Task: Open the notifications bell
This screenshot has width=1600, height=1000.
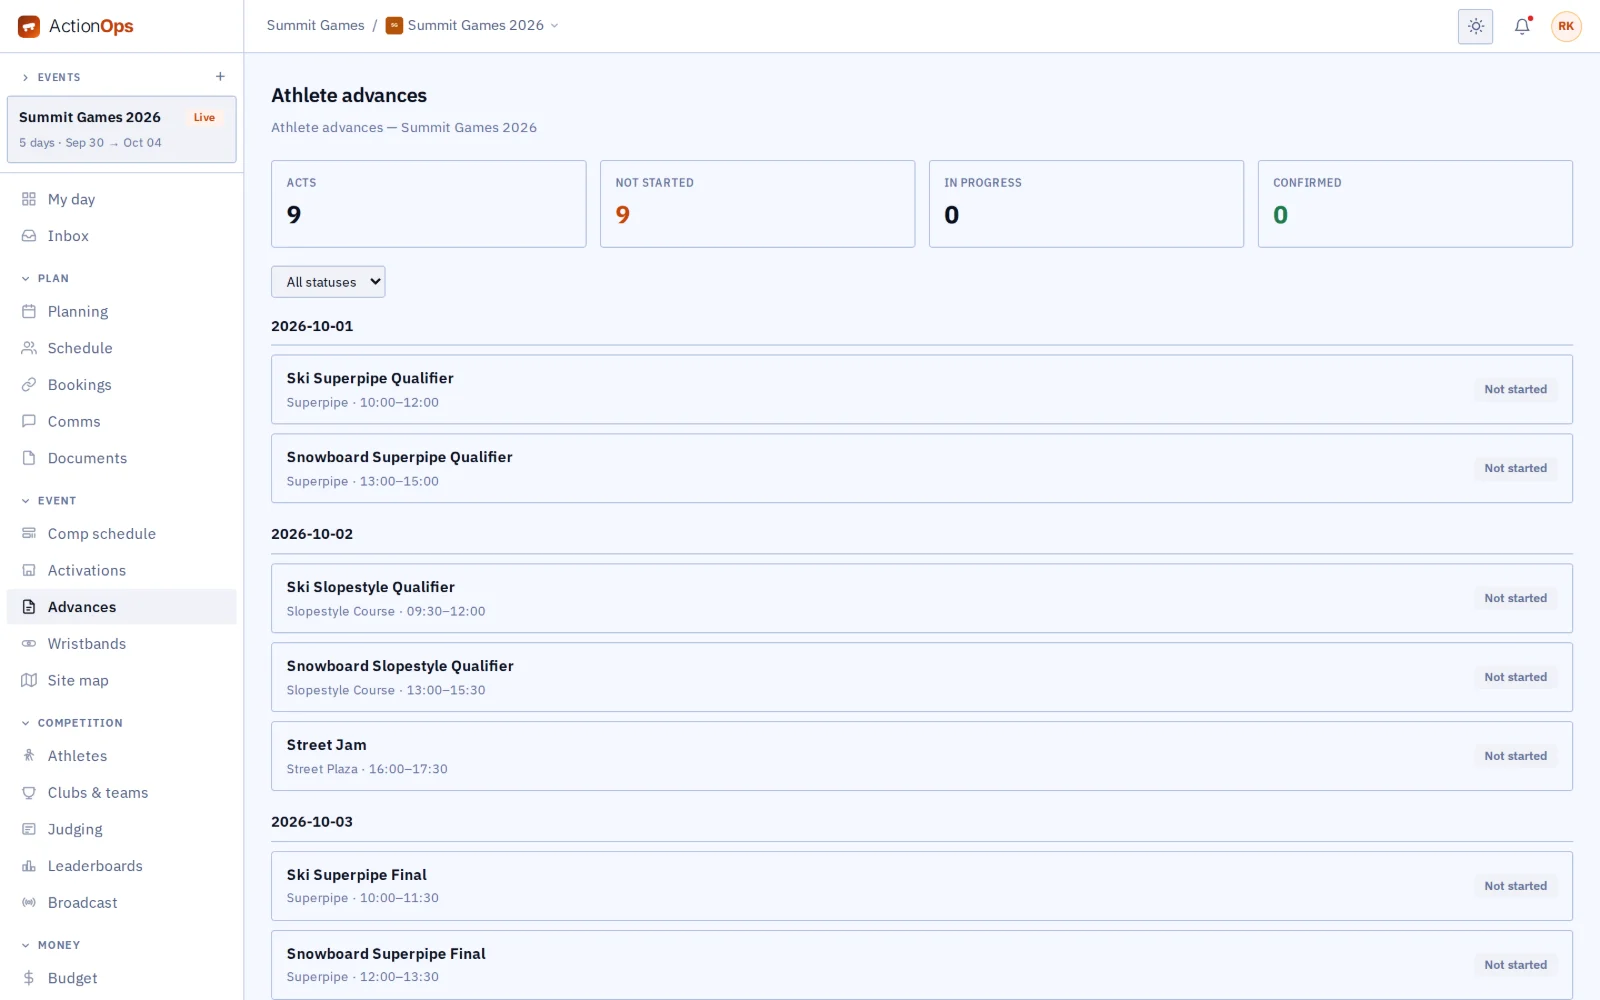Action: click(1522, 26)
